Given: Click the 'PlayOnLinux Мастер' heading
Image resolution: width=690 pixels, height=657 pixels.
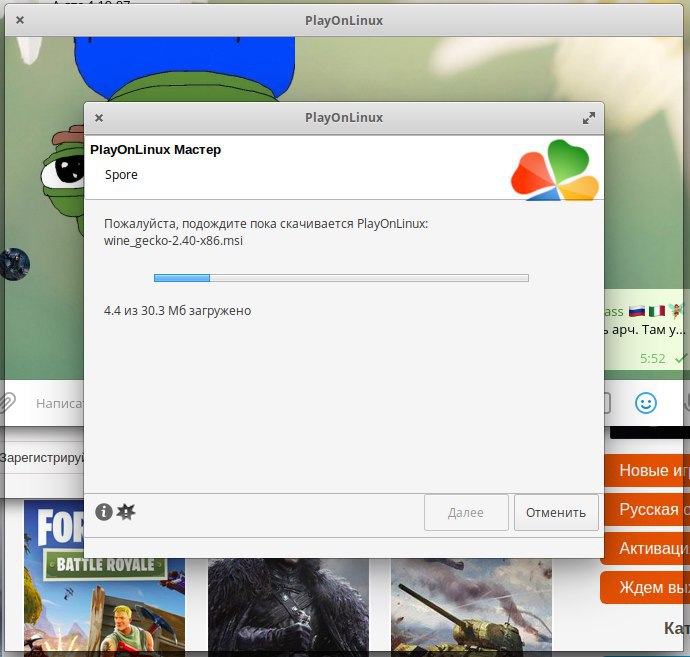Looking at the screenshot, I should click(155, 150).
